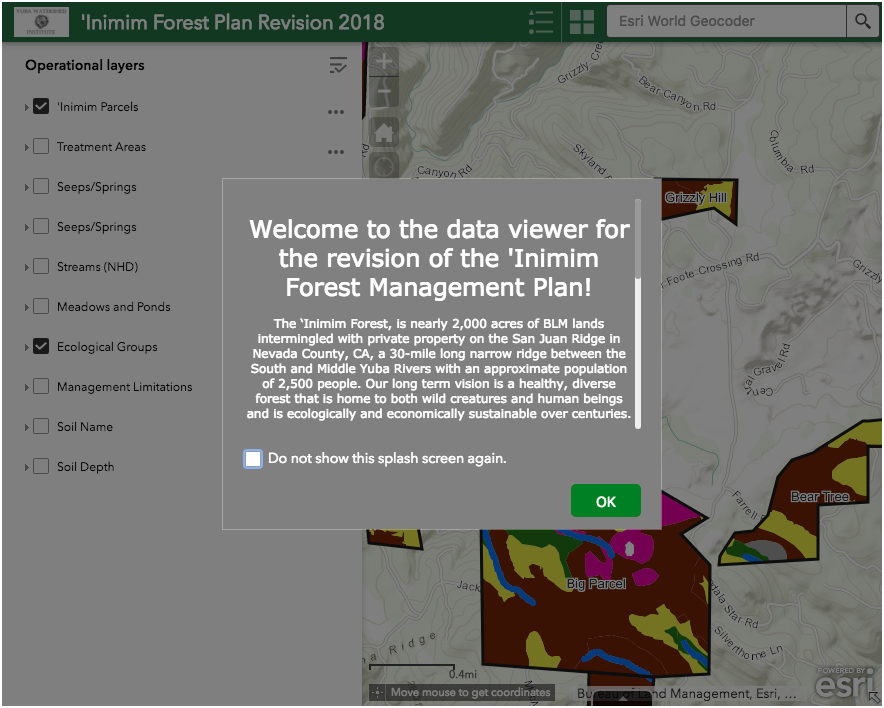Screen dimensions: 884x708
Task: Enable the Streams (NHD) layer checkbox
Action: click(x=41, y=267)
